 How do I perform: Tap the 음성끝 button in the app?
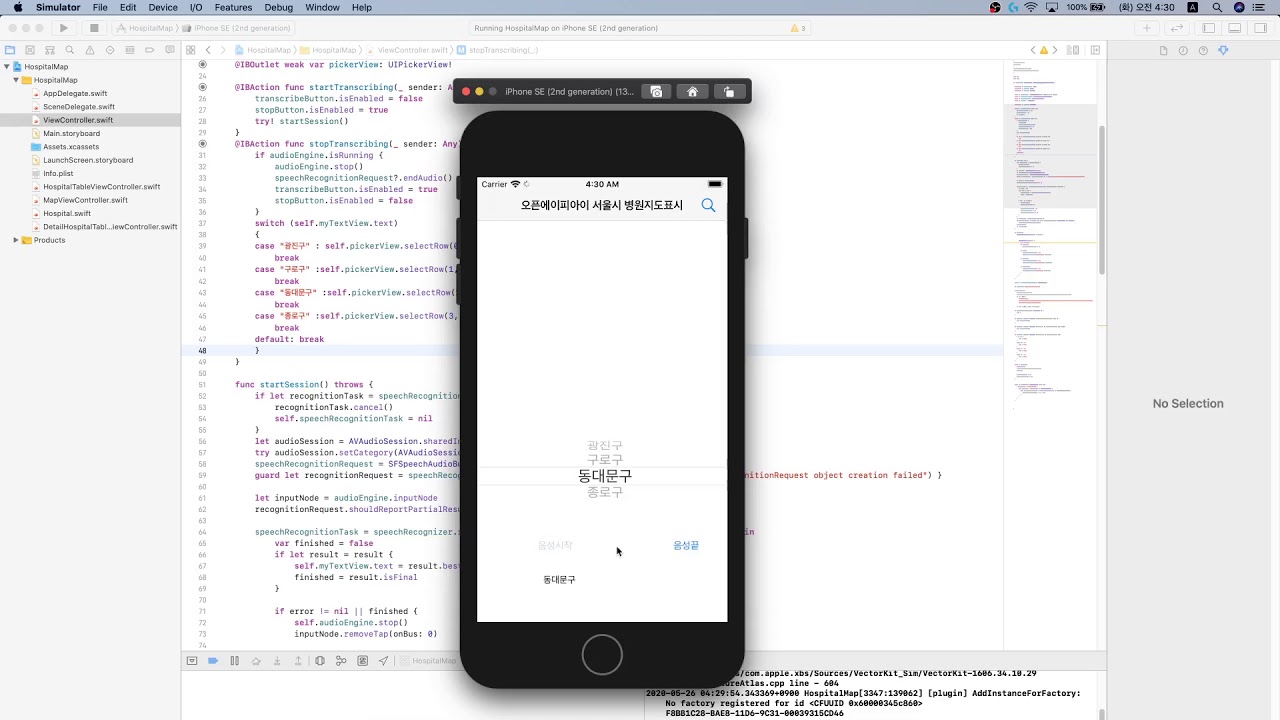point(686,545)
